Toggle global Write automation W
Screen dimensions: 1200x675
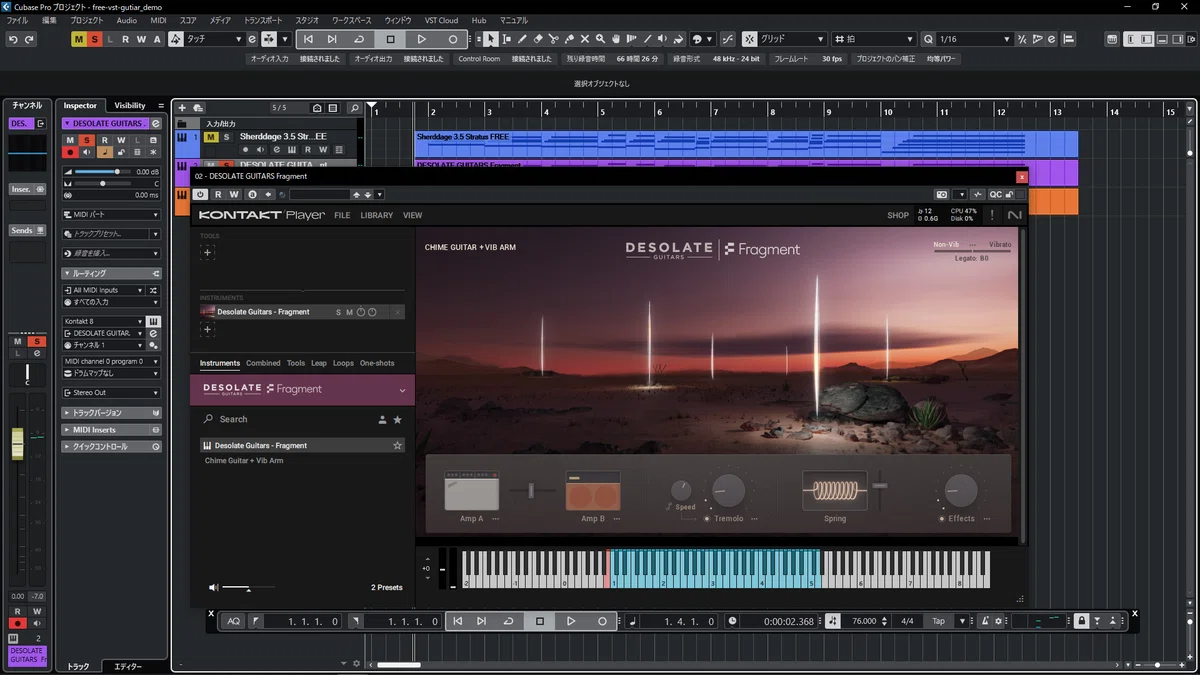coord(141,39)
